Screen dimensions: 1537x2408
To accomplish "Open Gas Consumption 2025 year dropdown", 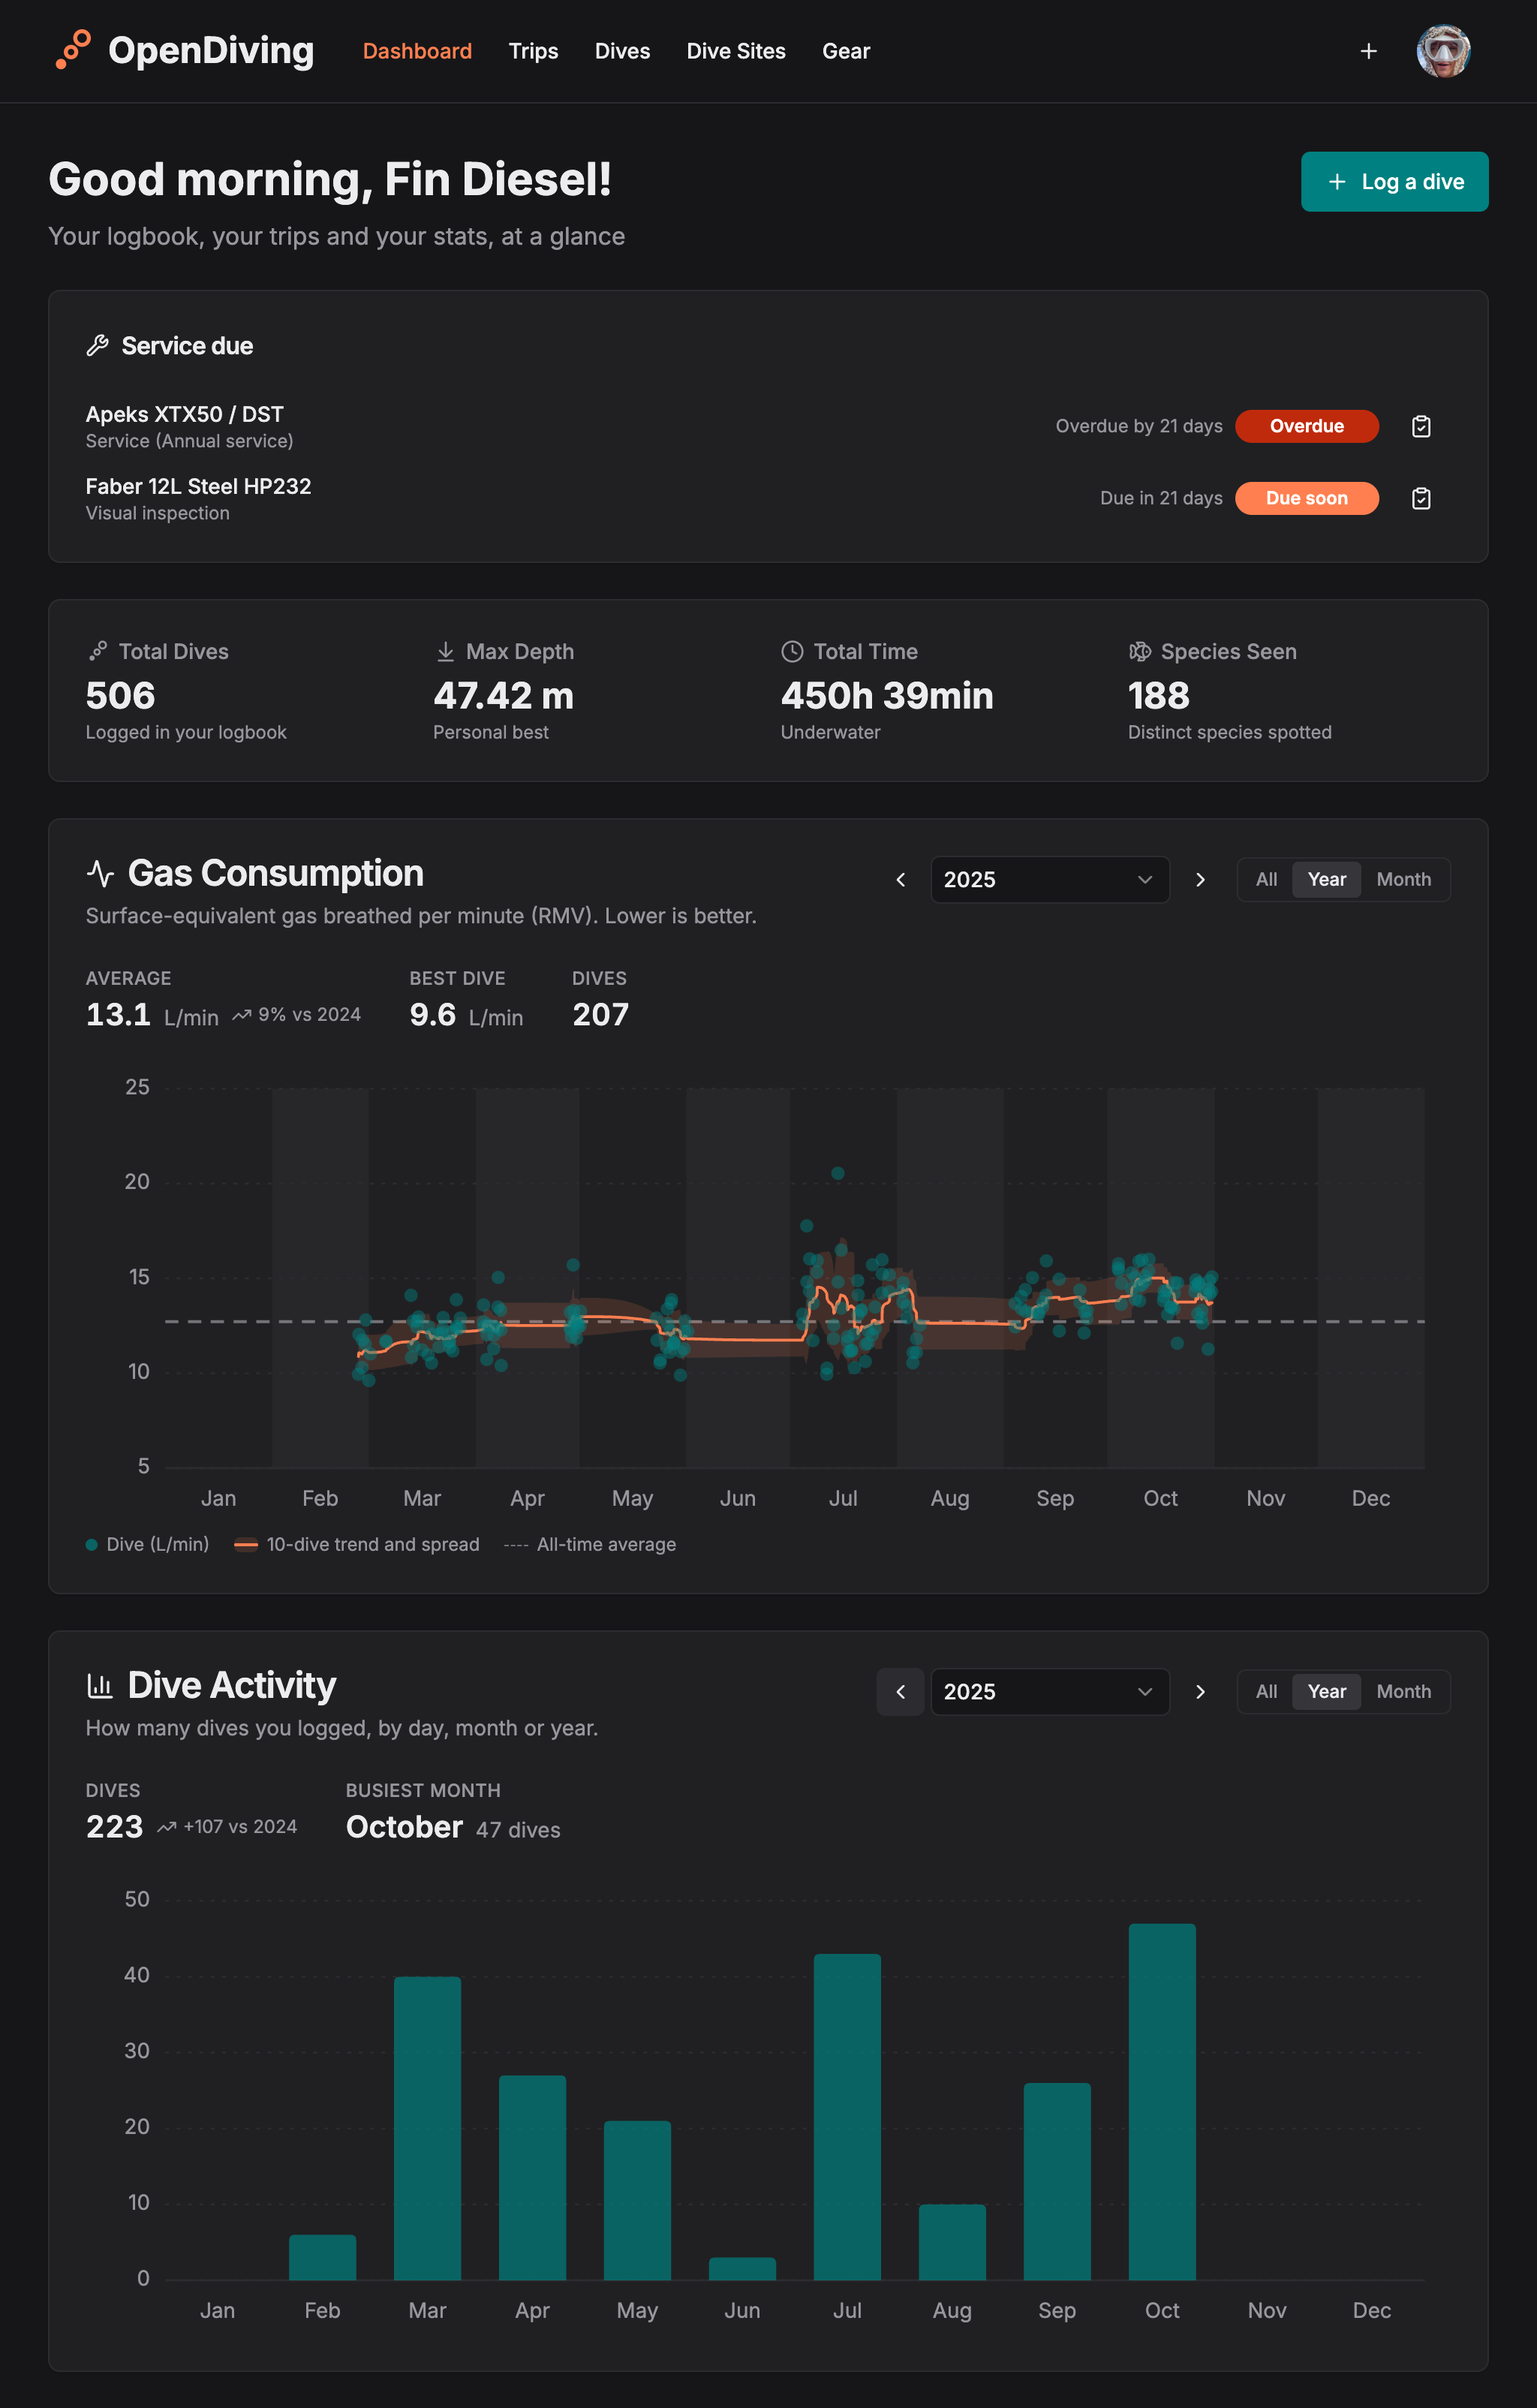I will (1049, 880).
